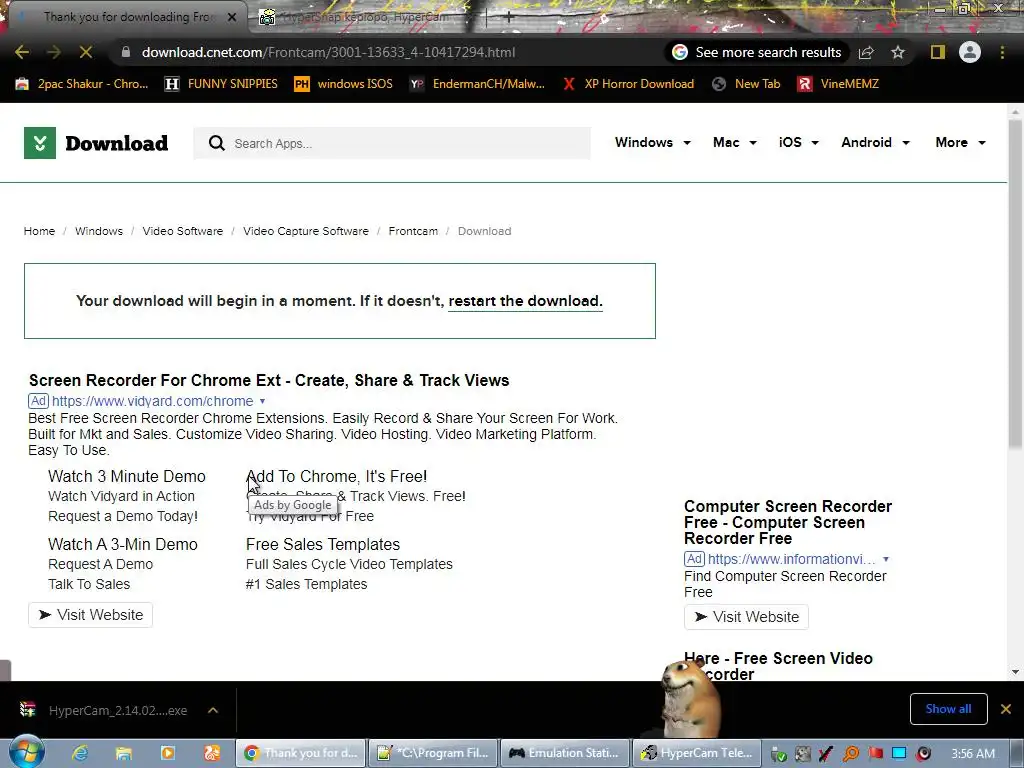This screenshot has height=768, width=1024.
Task: Click the lock icon in address bar
Action: tap(126, 52)
